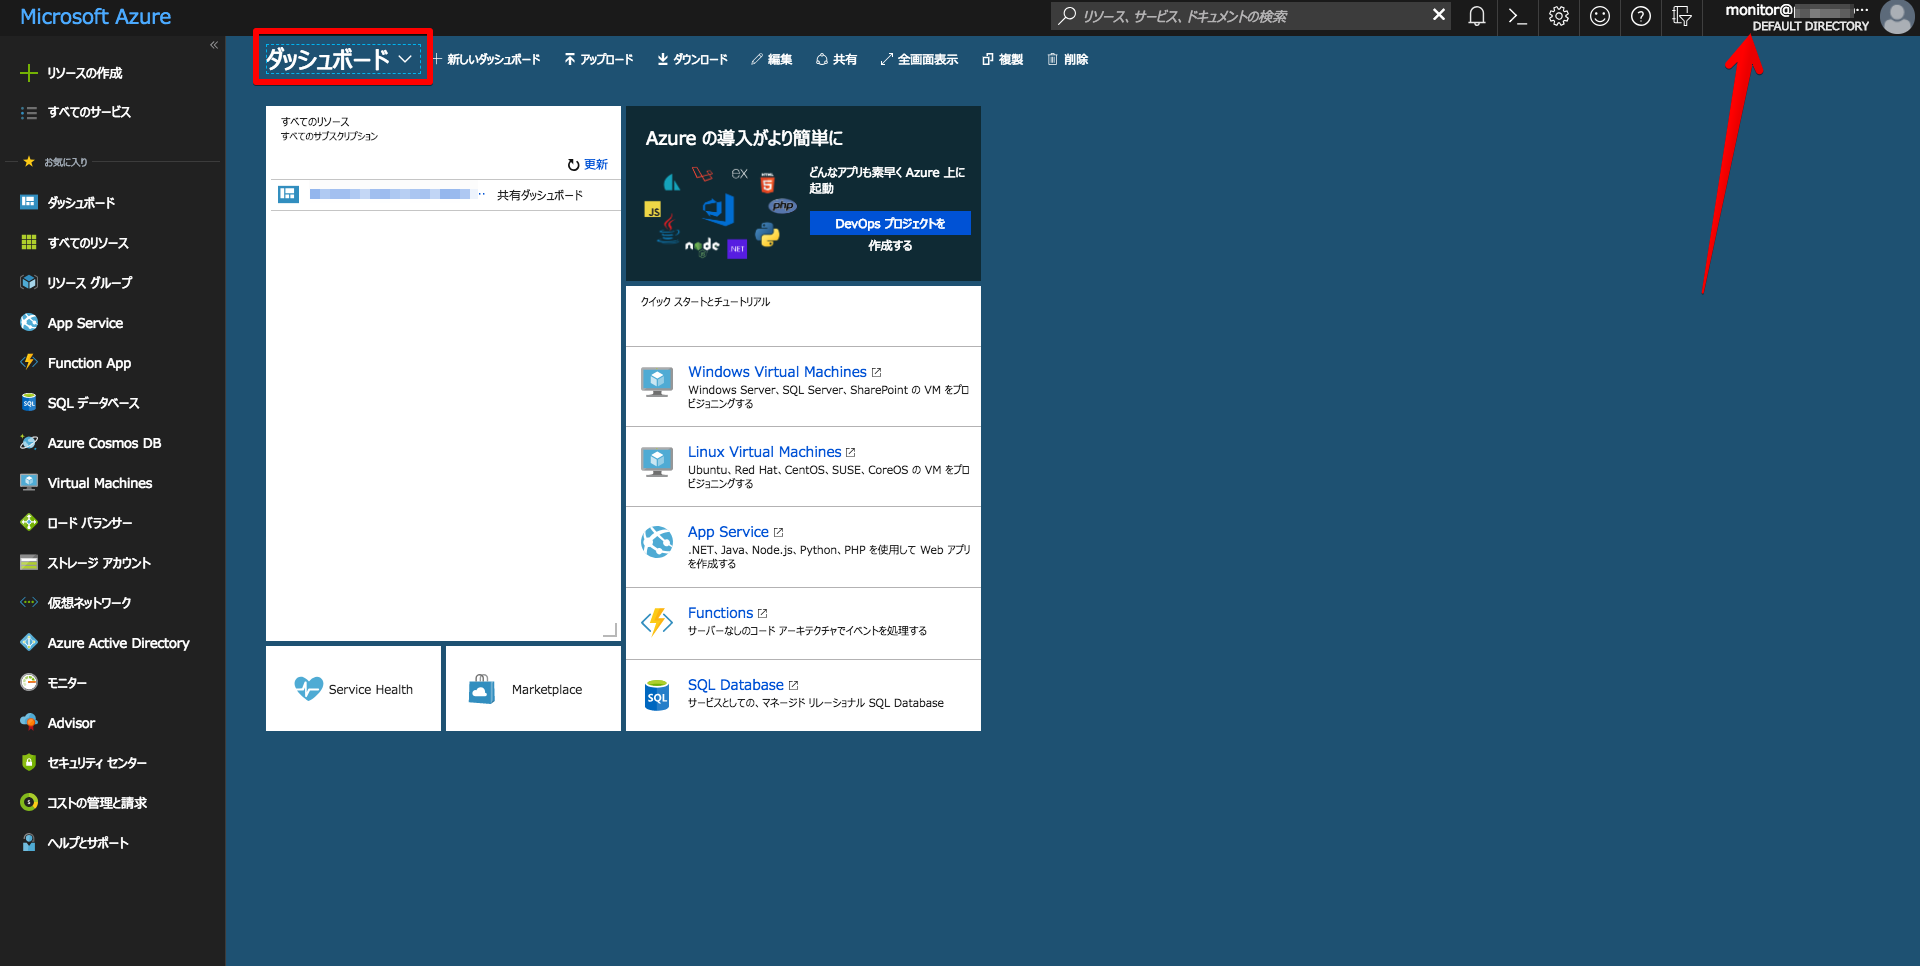Collapse the left sidebar menu

tap(214, 45)
